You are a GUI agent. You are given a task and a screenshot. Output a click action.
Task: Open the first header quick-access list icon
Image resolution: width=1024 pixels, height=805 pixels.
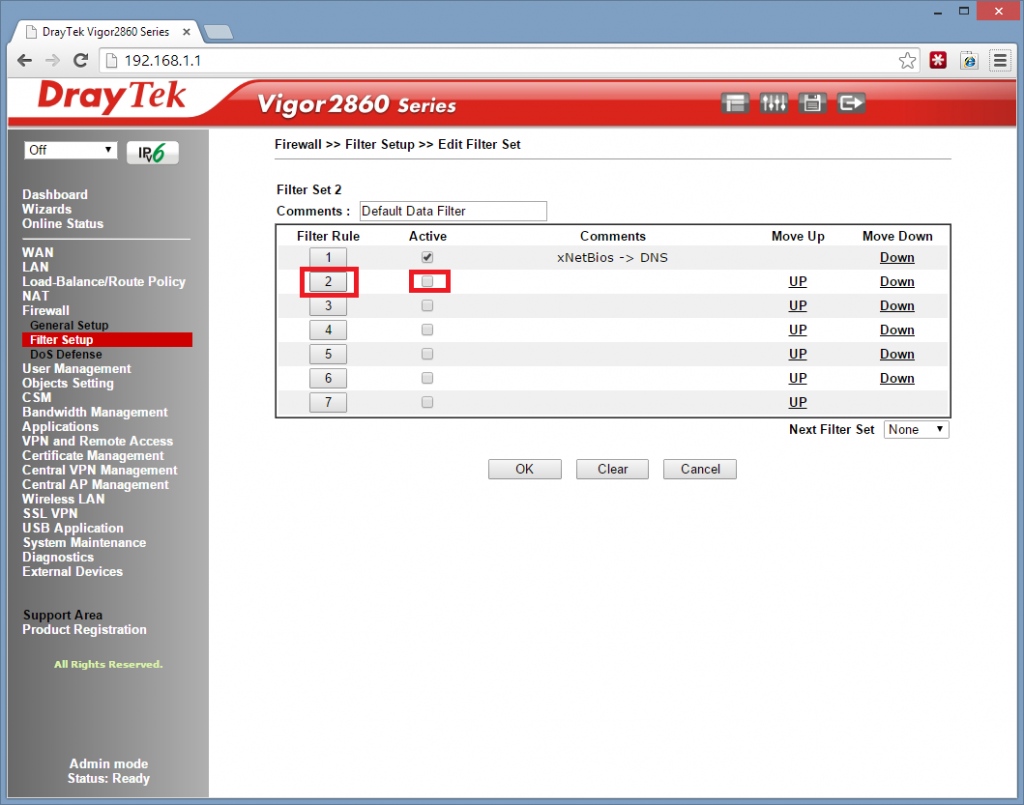coord(735,103)
